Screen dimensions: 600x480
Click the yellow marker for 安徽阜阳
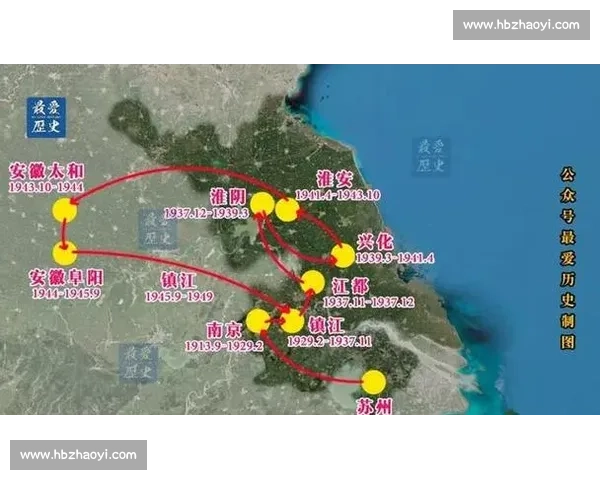pos(65,253)
